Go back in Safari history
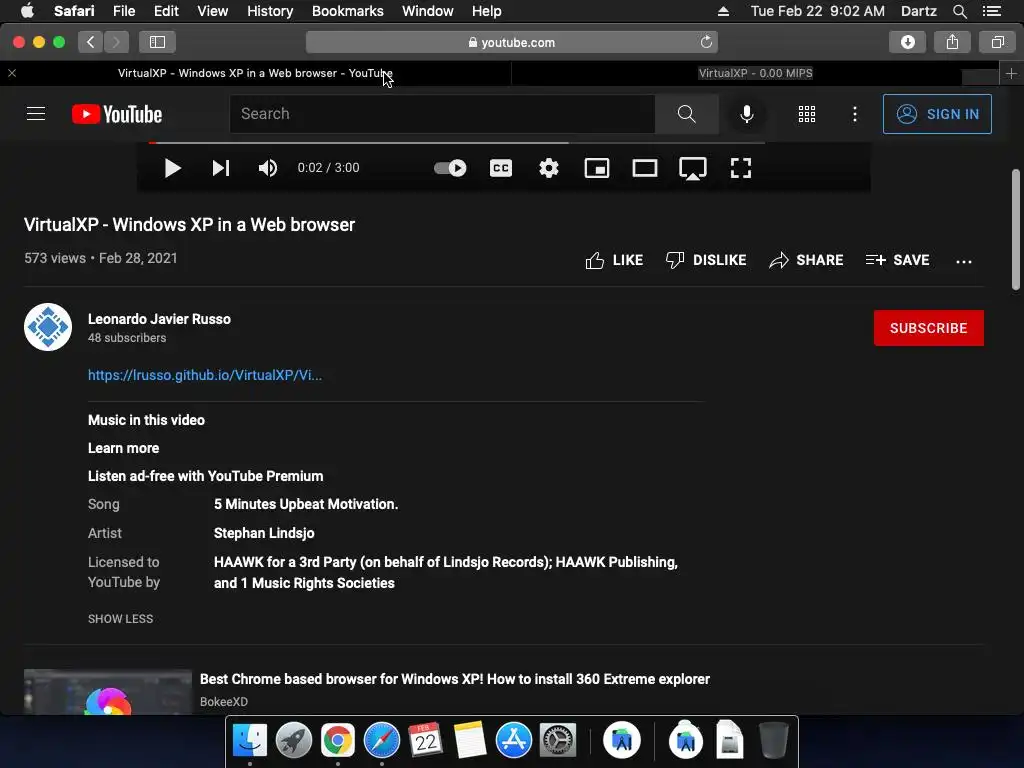 point(91,42)
